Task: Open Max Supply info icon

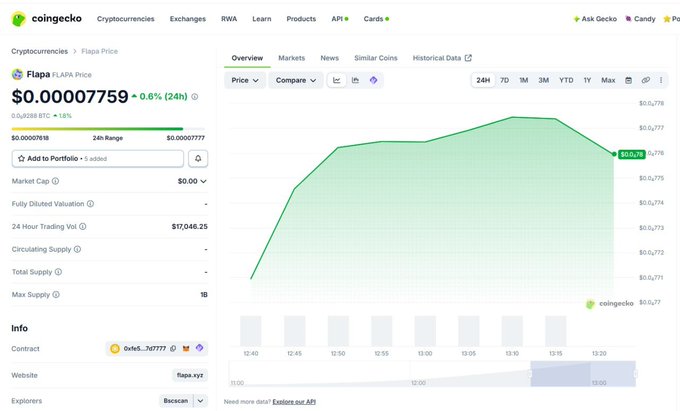Action: click(56, 294)
